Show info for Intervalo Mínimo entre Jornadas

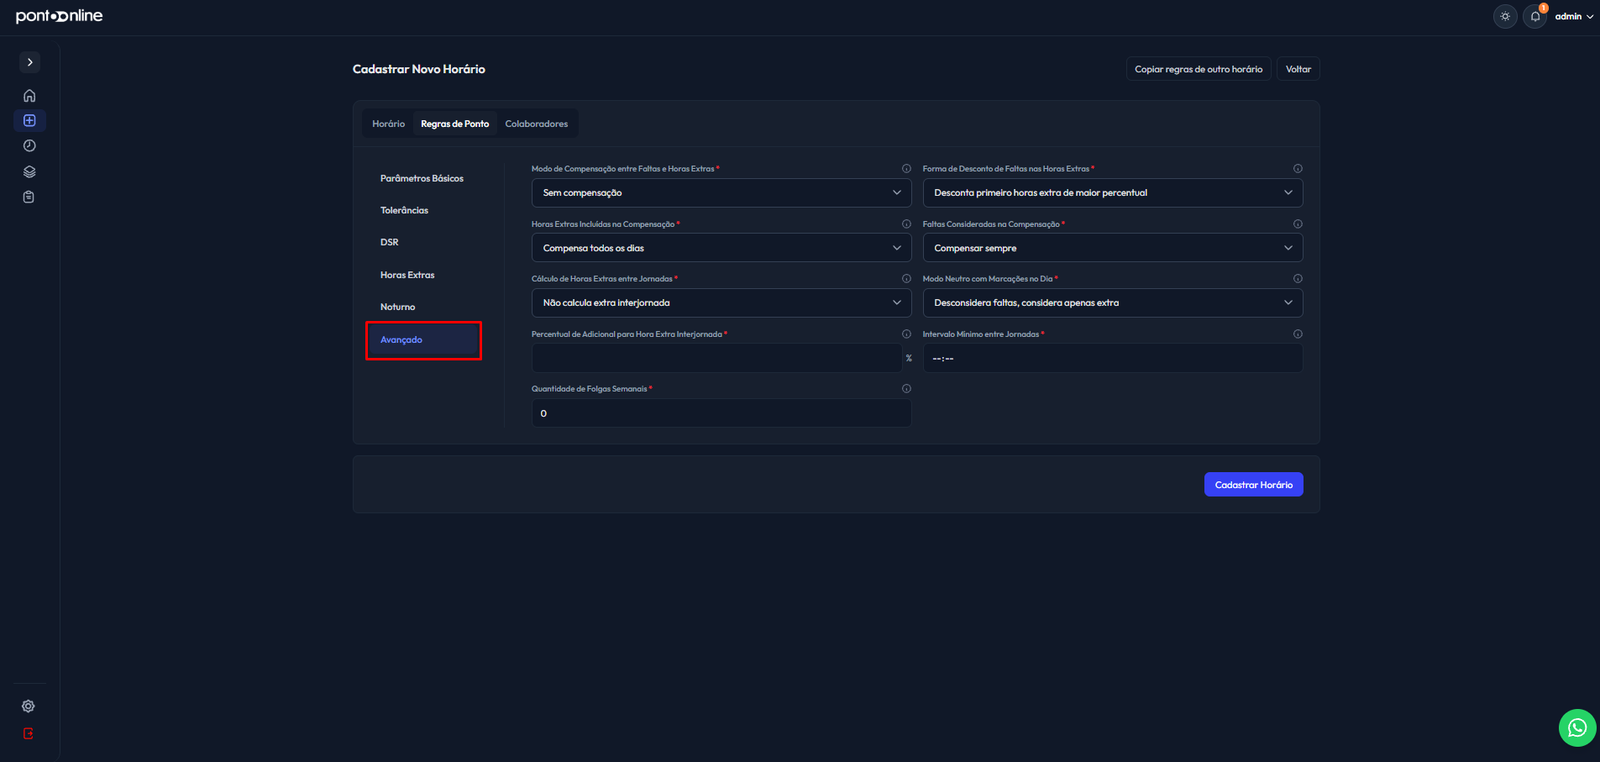[x=1297, y=334]
